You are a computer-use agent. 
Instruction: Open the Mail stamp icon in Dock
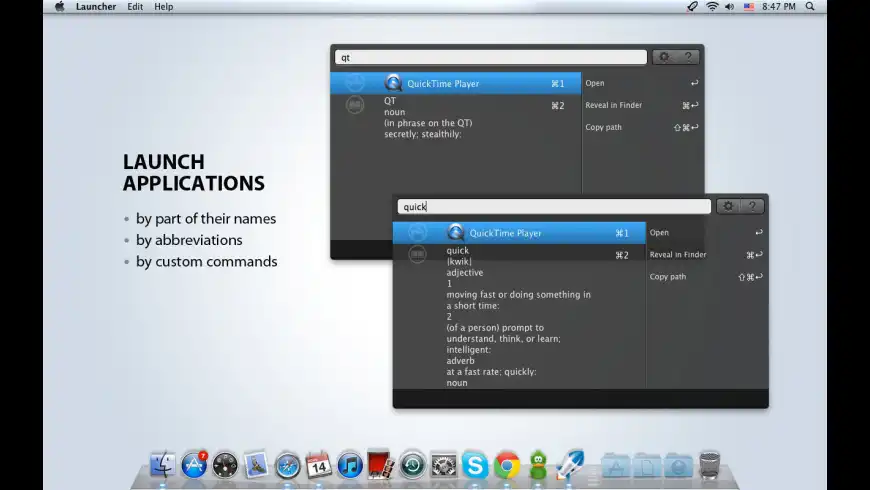pos(256,465)
